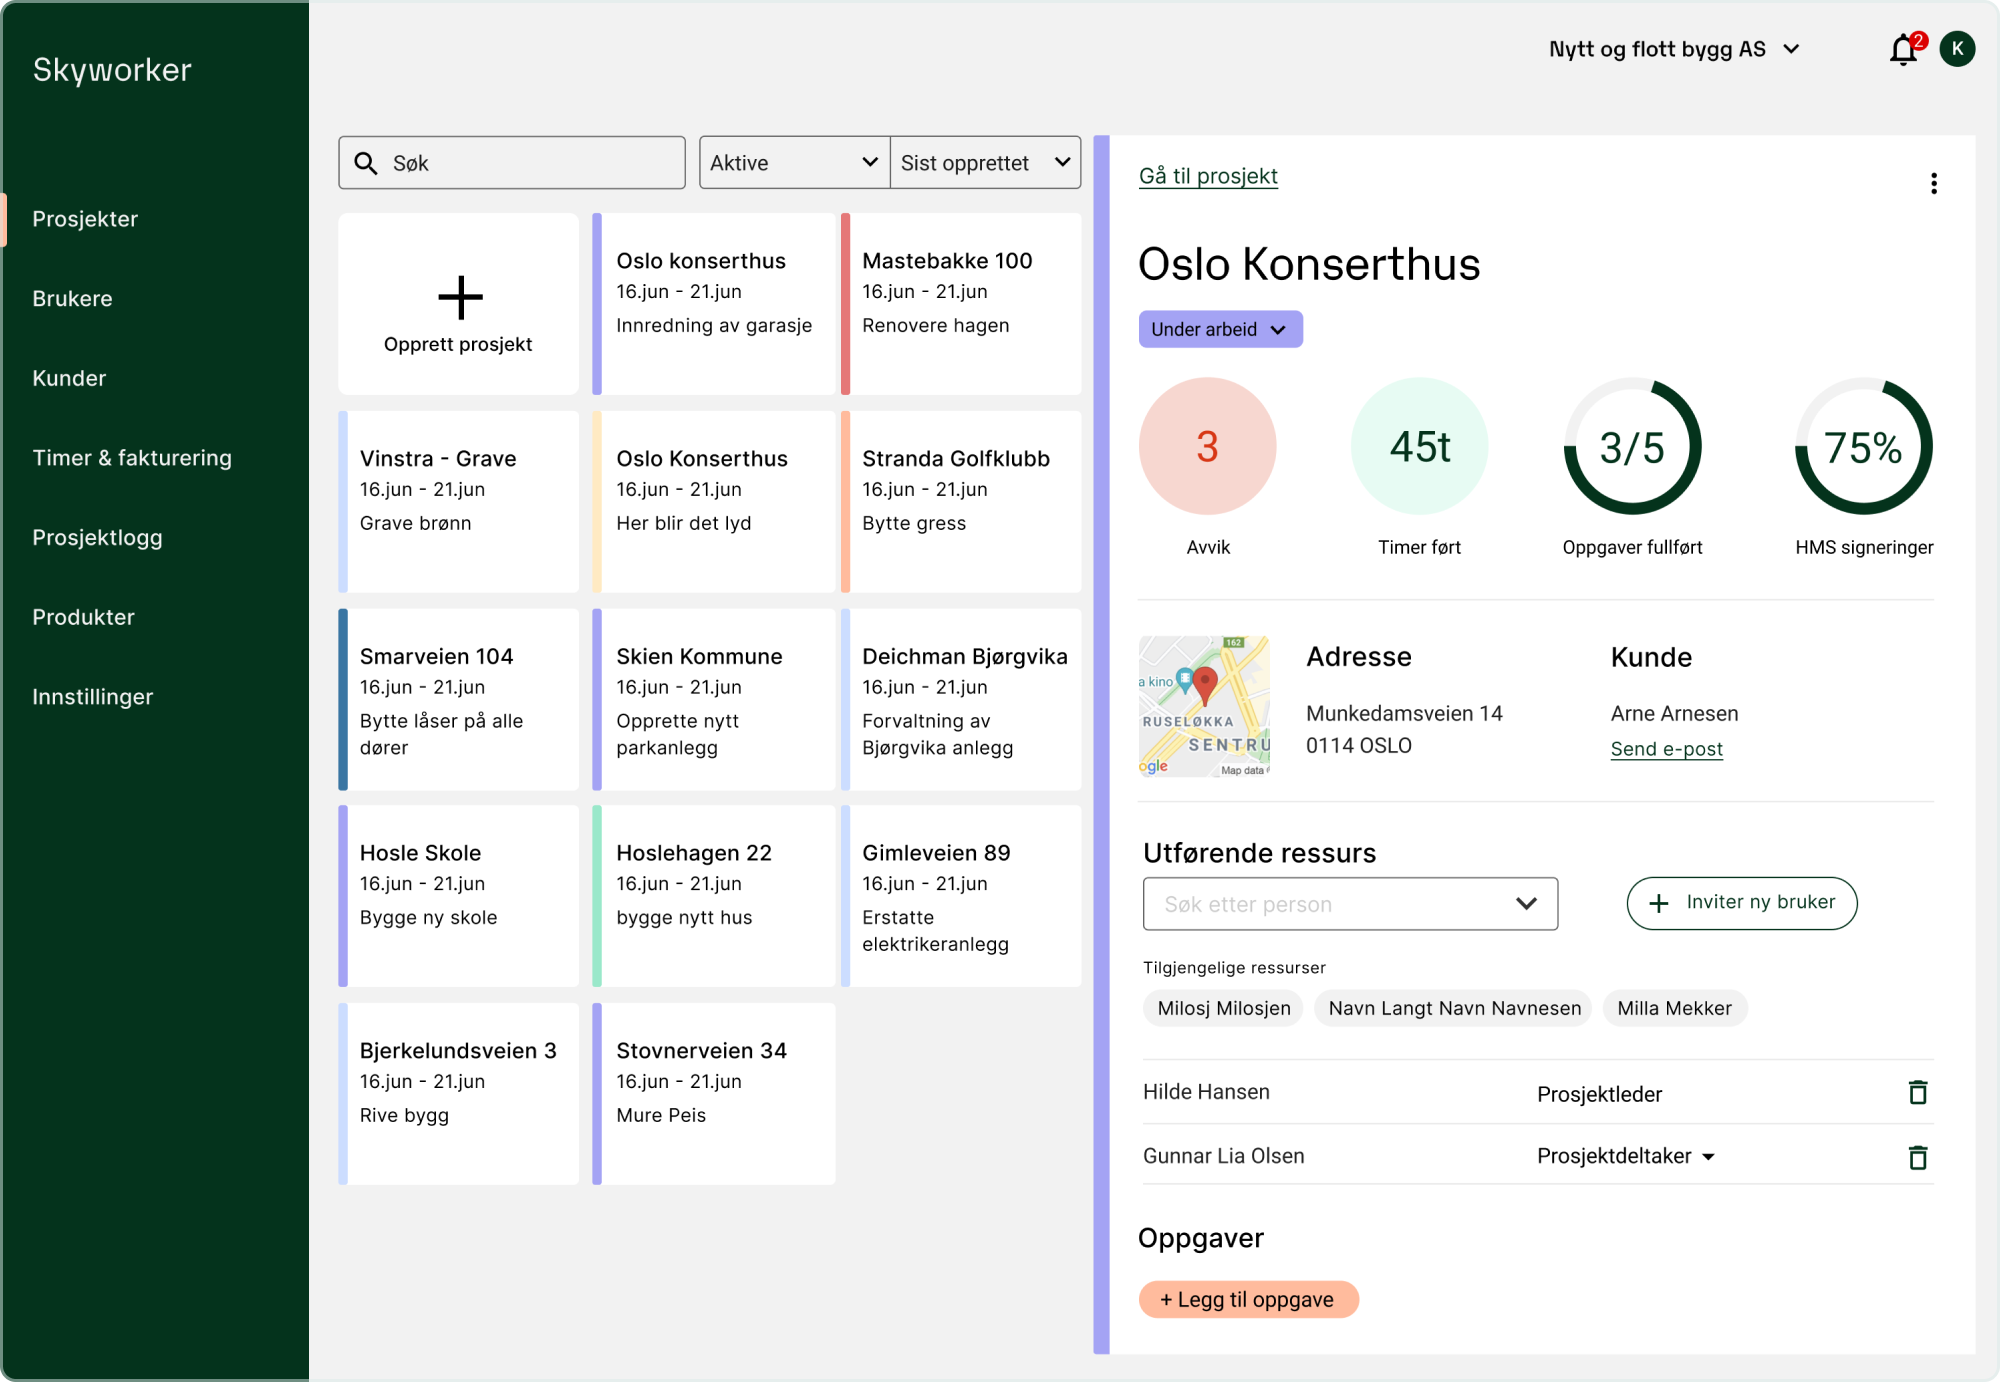Open Timer & fakturering in the sidebar
The height and width of the screenshot is (1382, 2000).
132,458
